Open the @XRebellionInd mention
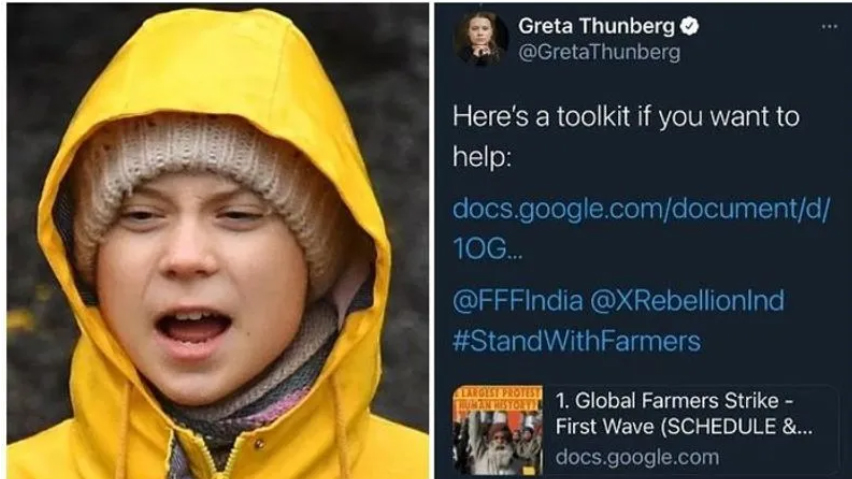The height and width of the screenshot is (479, 852). pyautogui.click(x=687, y=300)
